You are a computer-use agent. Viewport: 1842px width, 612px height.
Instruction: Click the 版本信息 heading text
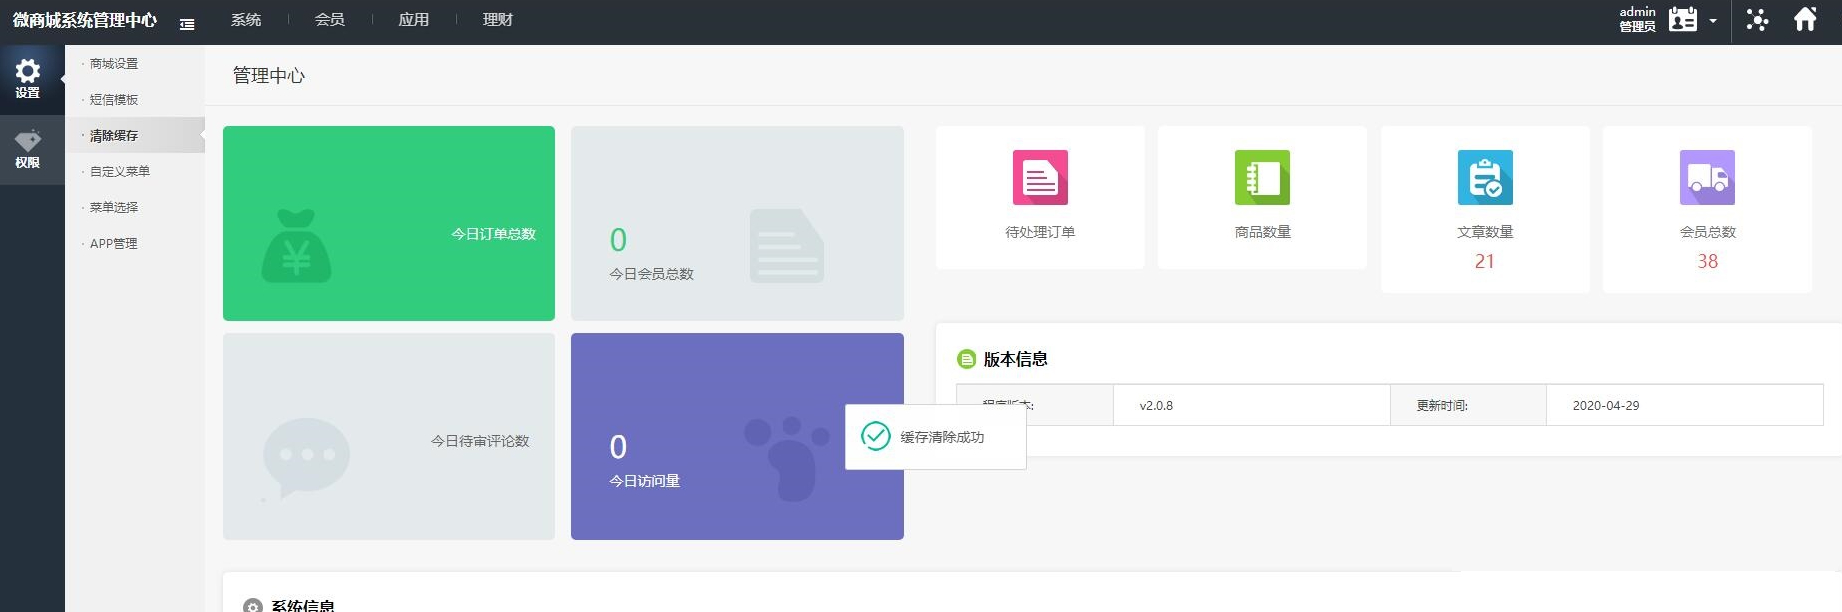pyautogui.click(x=1016, y=359)
